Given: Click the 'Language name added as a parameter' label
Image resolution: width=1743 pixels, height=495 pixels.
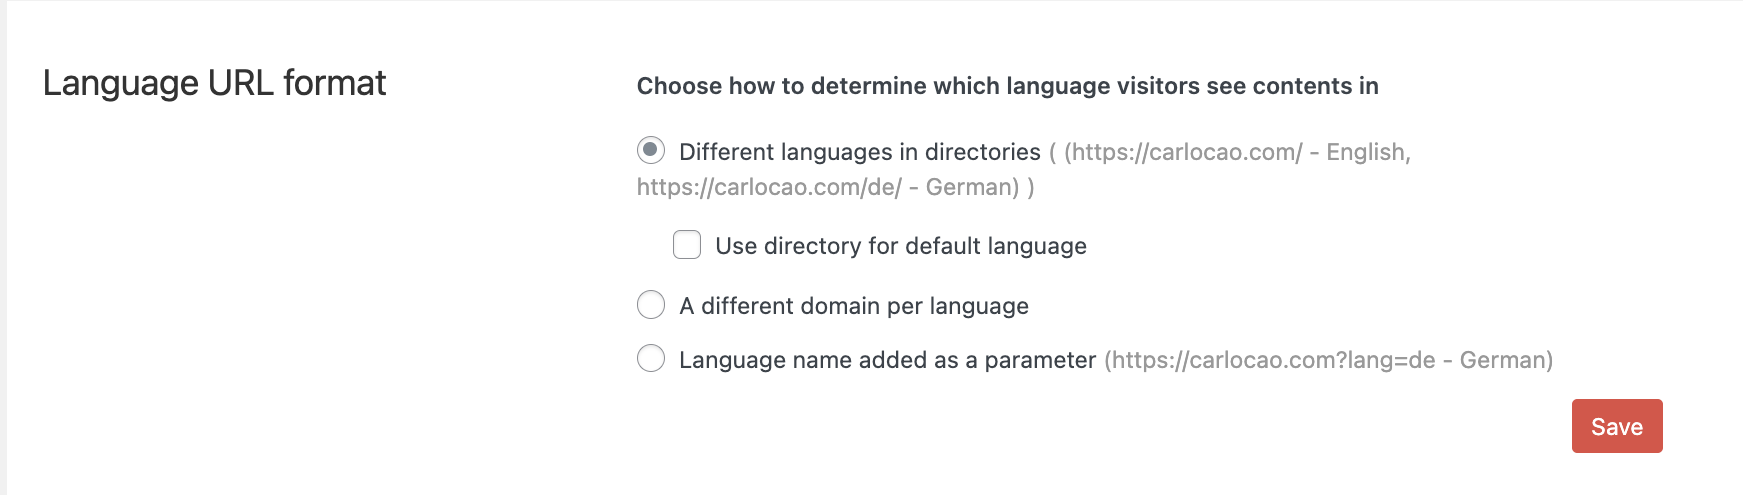Looking at the screenshot, I should [887, 360].
